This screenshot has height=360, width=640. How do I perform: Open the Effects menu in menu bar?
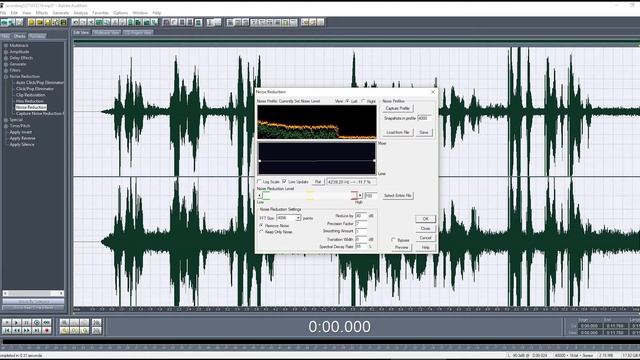[x=42, y=13]
